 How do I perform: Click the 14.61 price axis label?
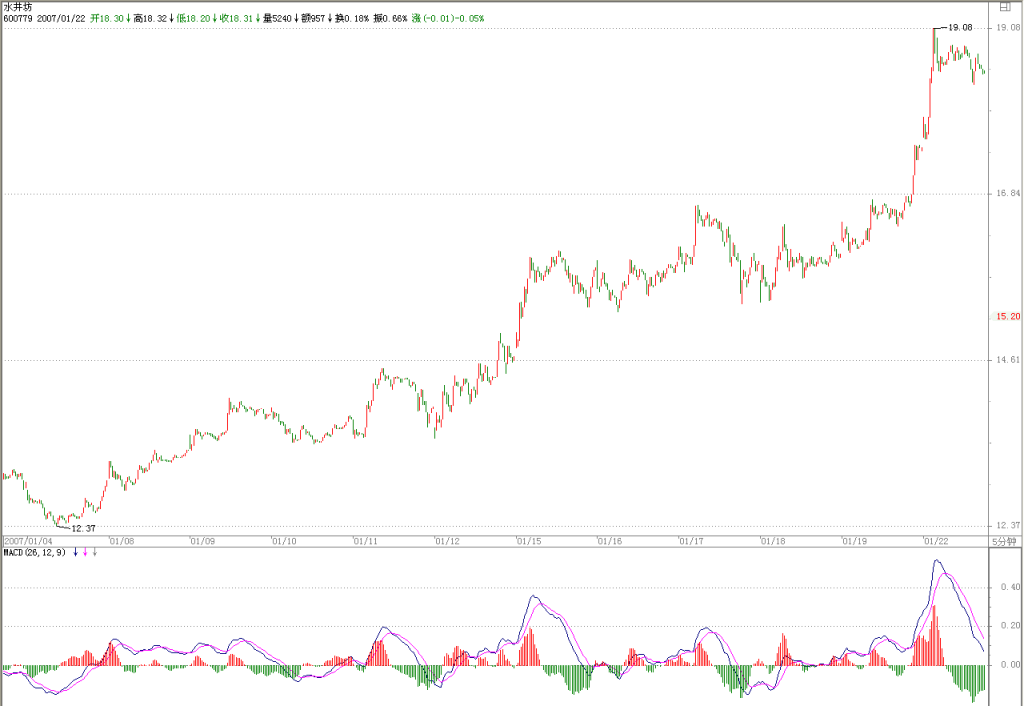pyautogui.click(x=1008, y=359)
